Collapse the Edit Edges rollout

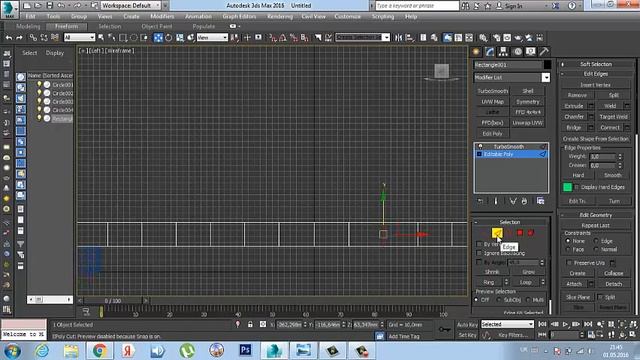coord(596,74)
